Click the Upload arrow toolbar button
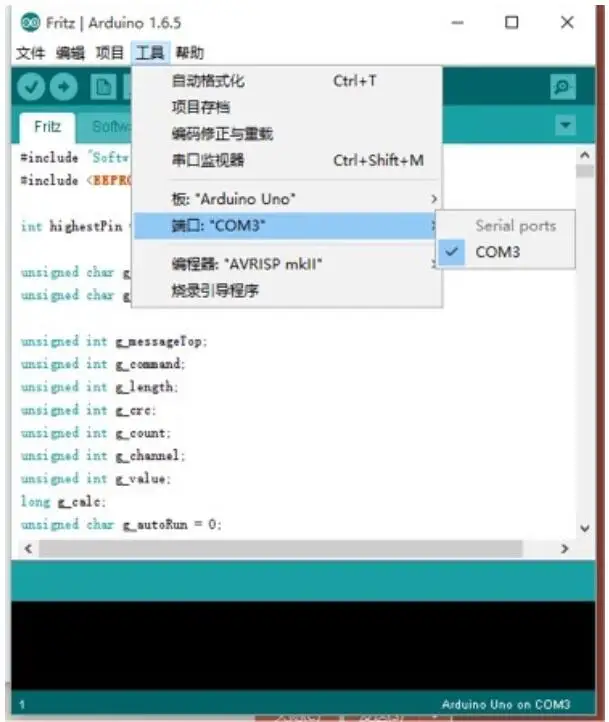 (x=64, y=87)
